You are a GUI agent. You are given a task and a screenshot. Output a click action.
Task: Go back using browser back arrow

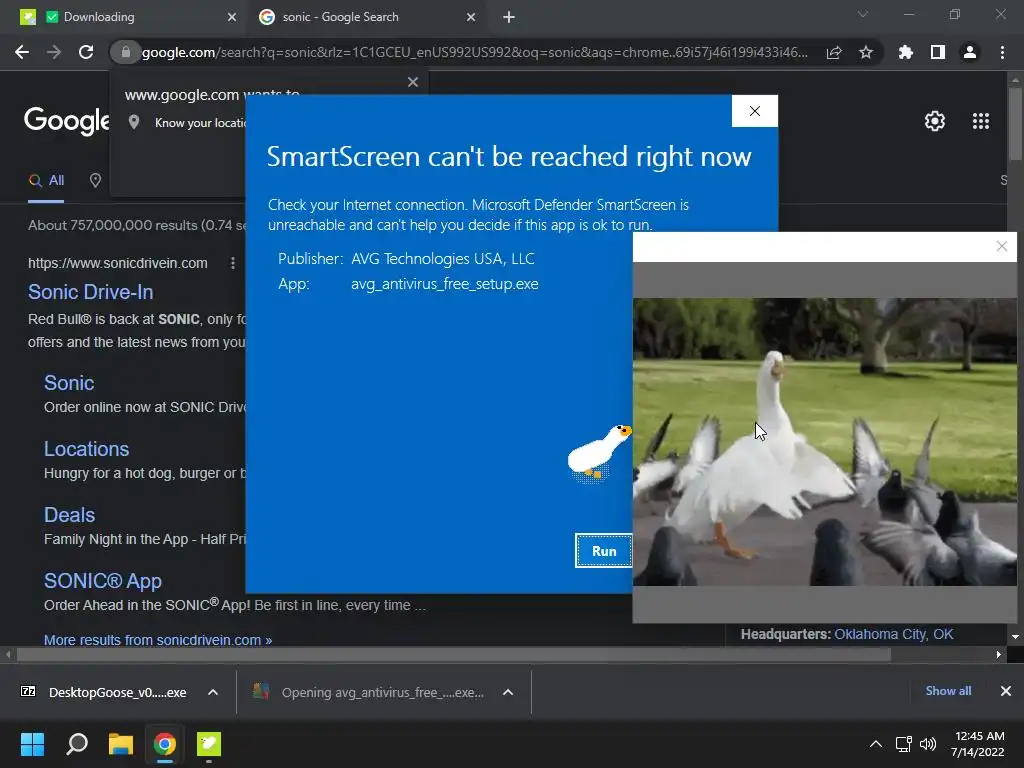click(x=22, y=52)
